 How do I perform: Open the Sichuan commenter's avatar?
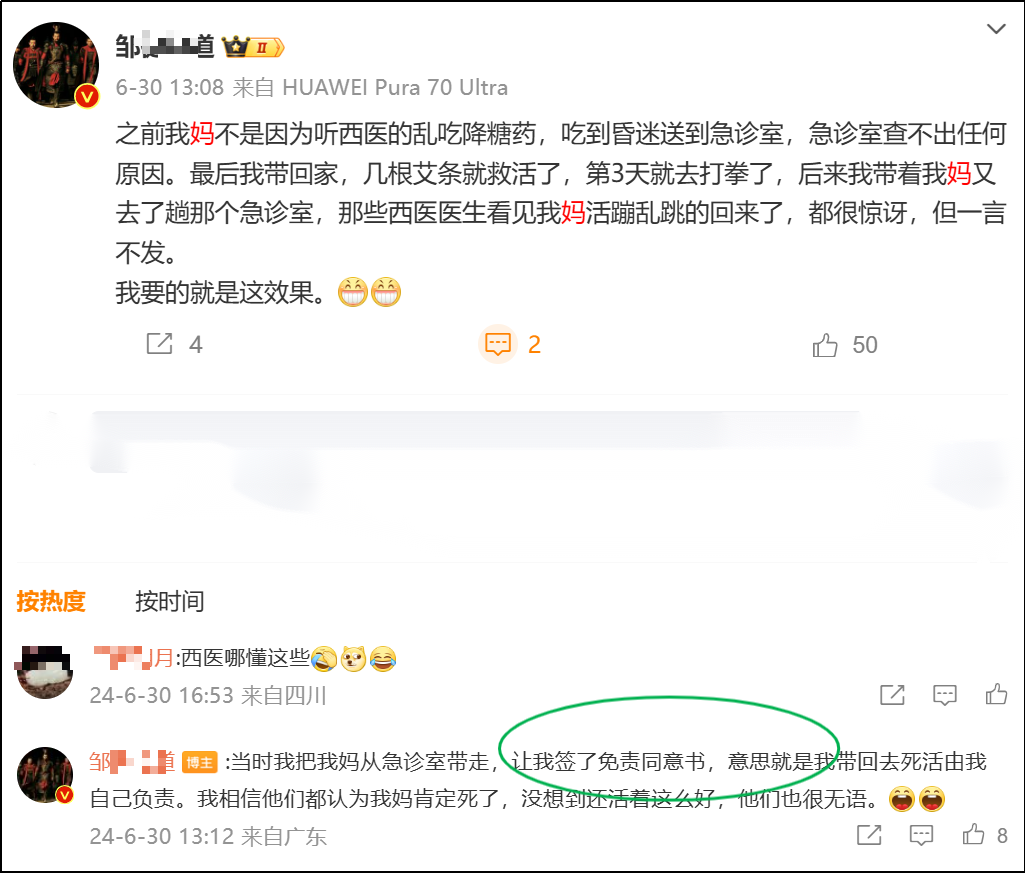(44, 672)
